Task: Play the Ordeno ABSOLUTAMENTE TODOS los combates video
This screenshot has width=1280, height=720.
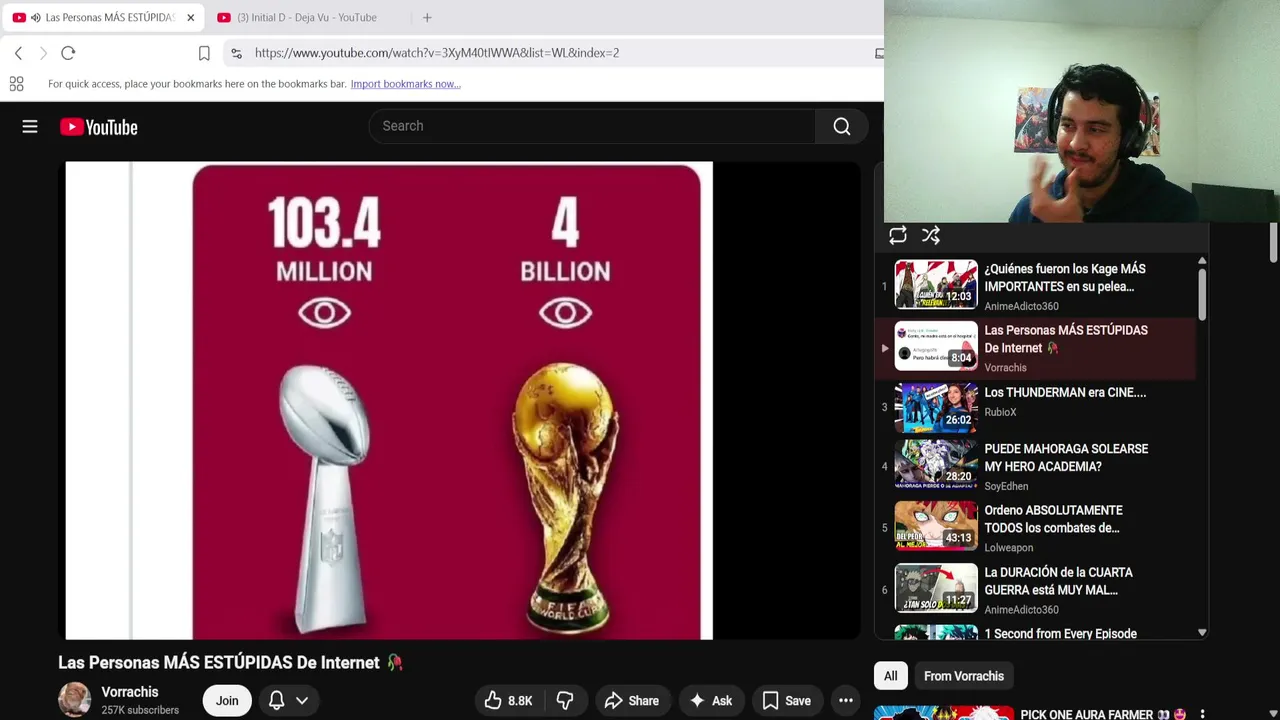Action: point(1038,528)
